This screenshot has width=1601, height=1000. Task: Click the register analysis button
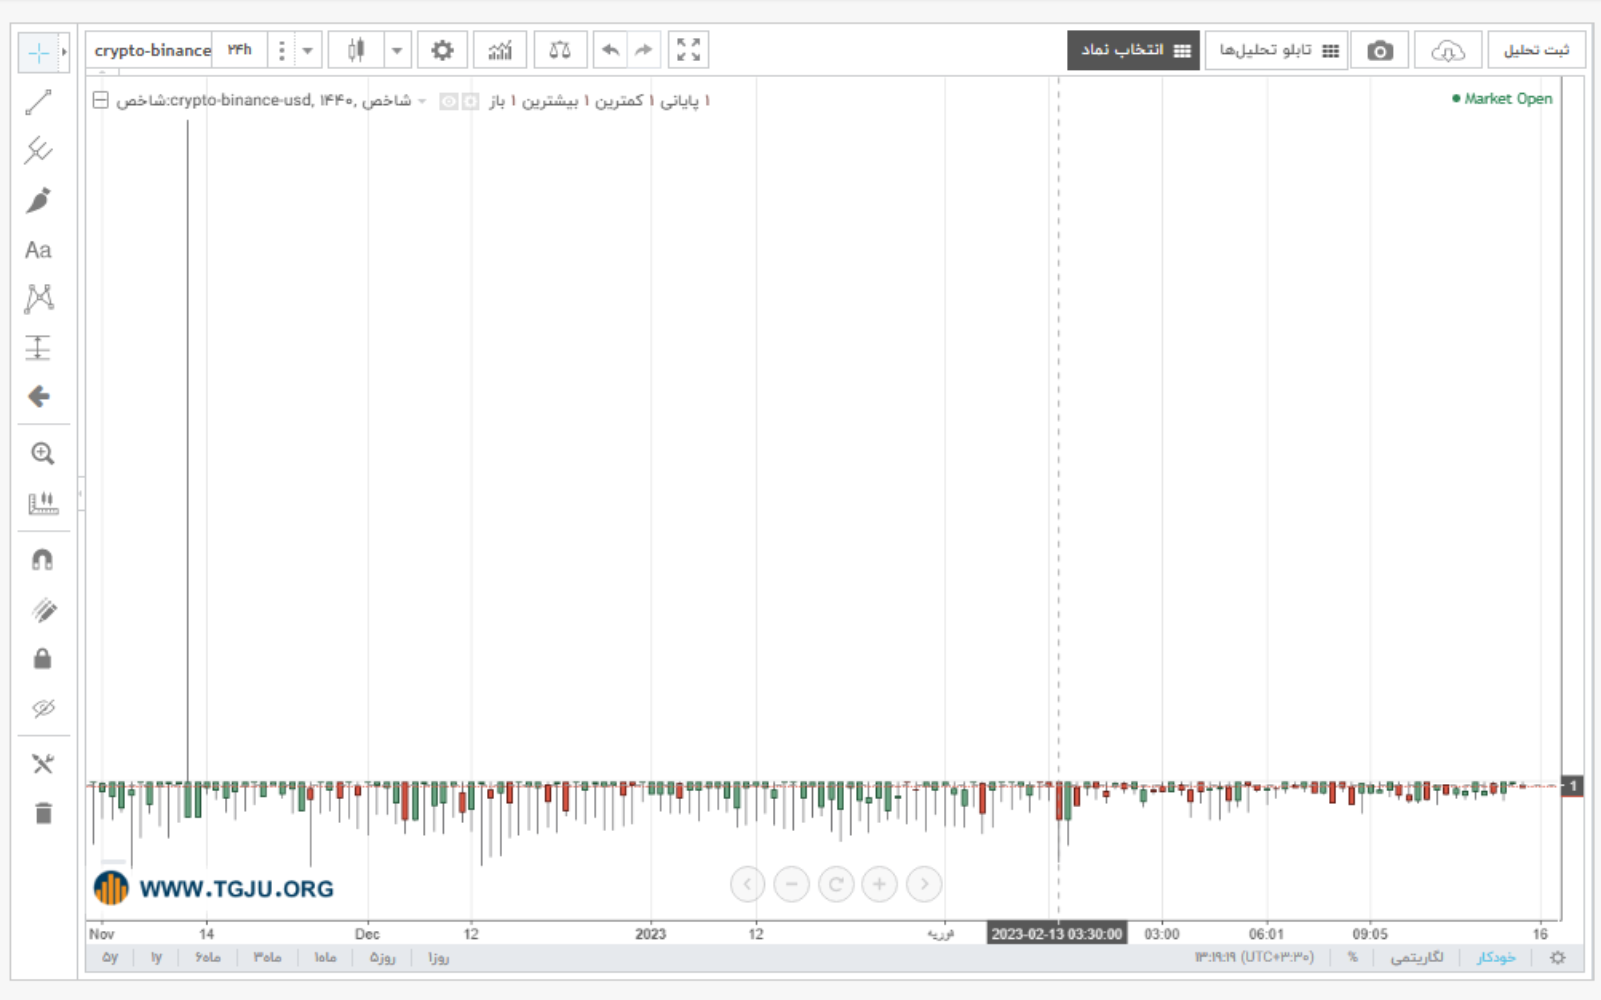(1536, 50)
